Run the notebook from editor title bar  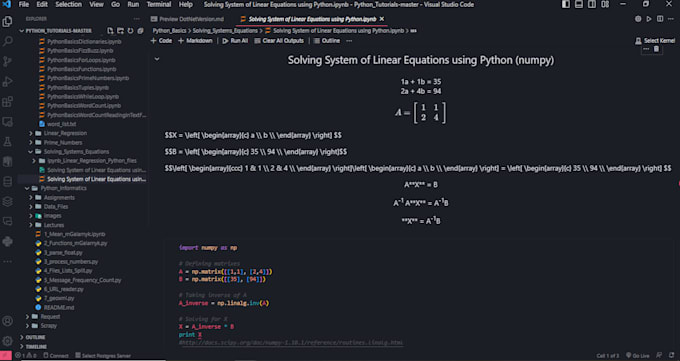649,19
